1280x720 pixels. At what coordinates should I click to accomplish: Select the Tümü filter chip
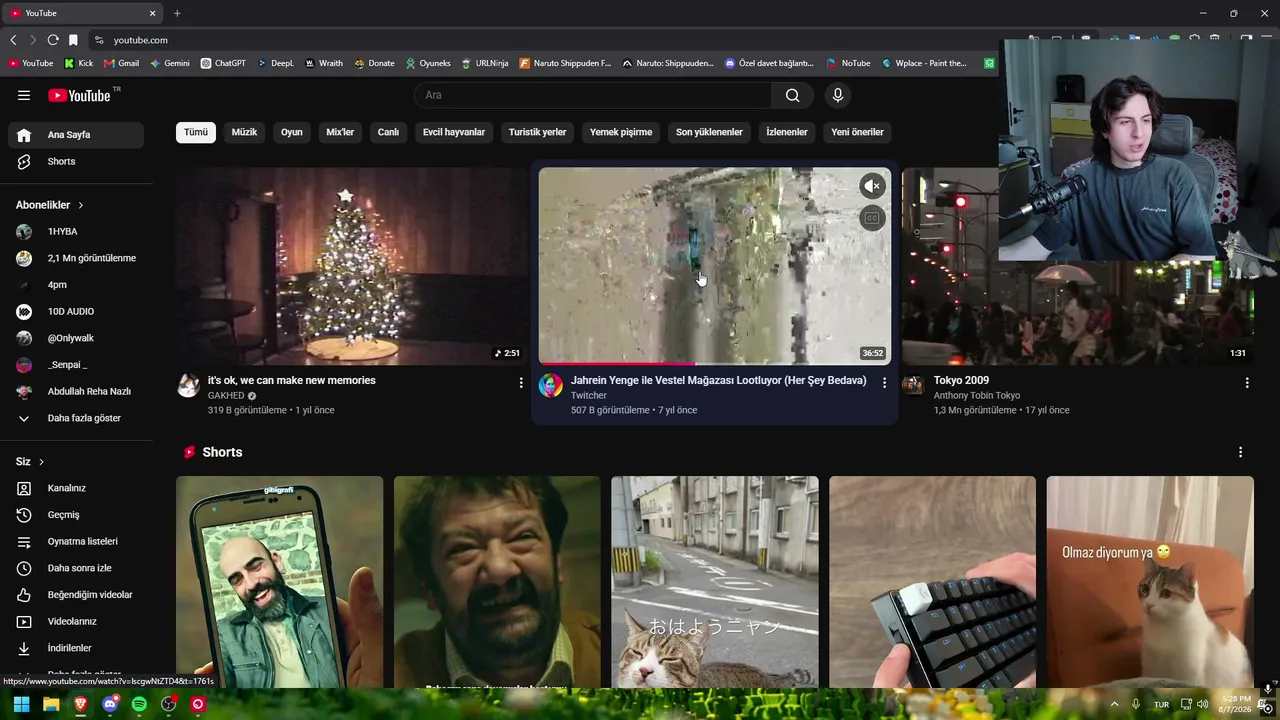(196, 132)
